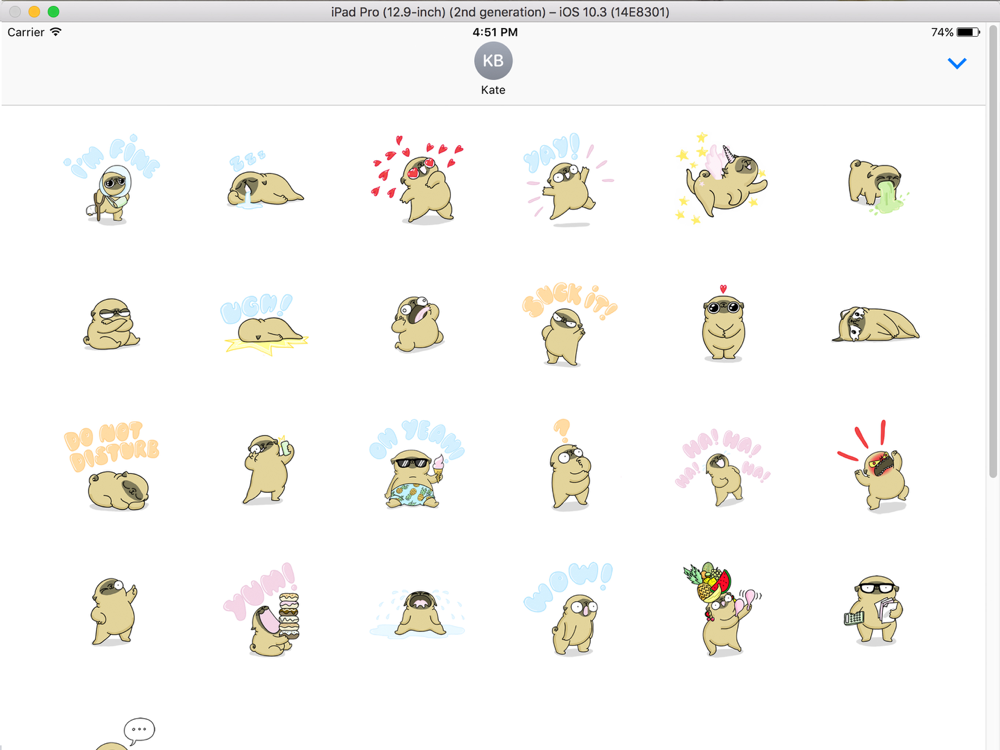The image size is (1000, 750).
Task: Pick the "Suck it!" pug sticker
Action: coord(570,324)
